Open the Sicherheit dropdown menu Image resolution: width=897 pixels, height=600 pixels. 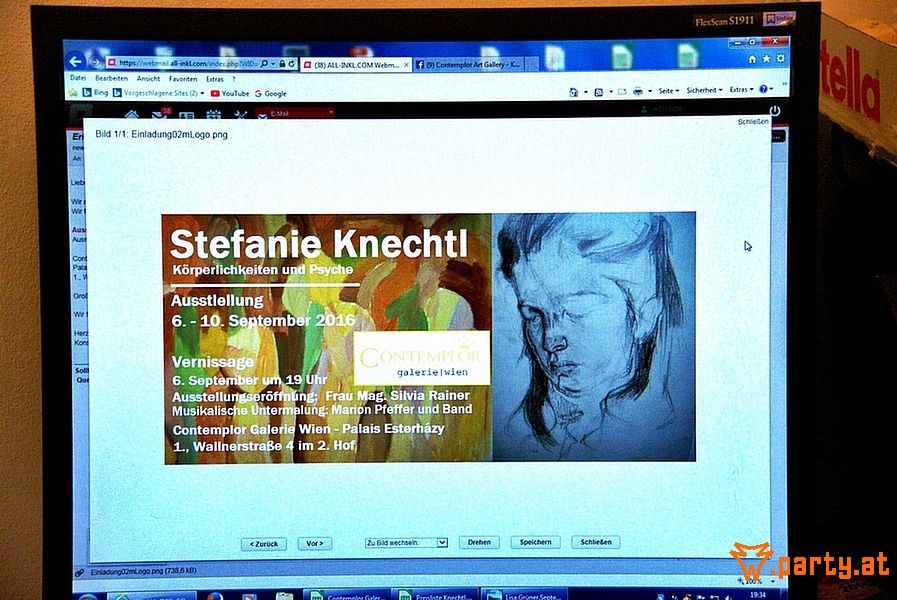[704, 90]
